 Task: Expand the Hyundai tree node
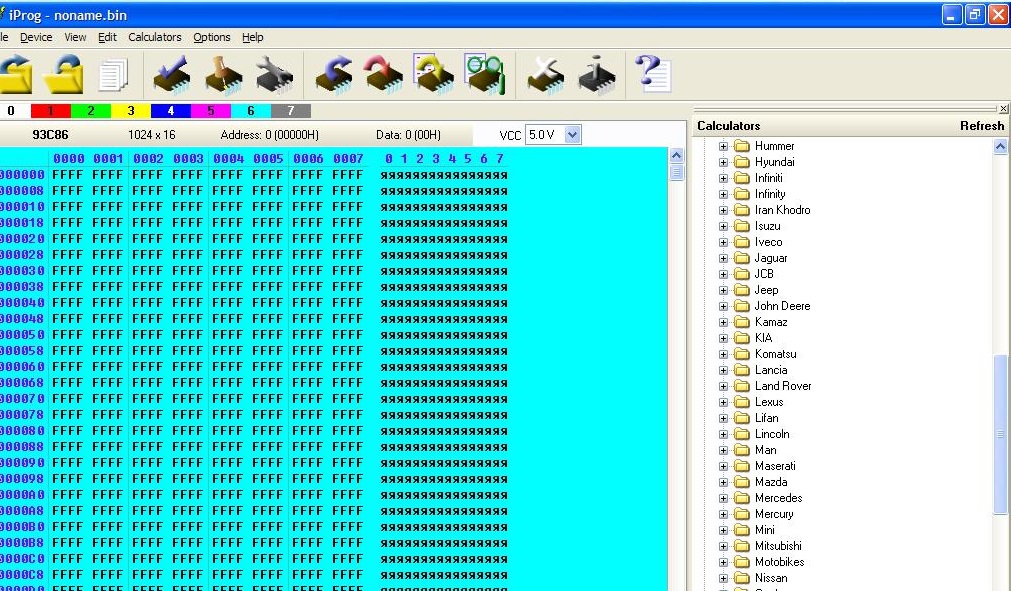[723, 162]
